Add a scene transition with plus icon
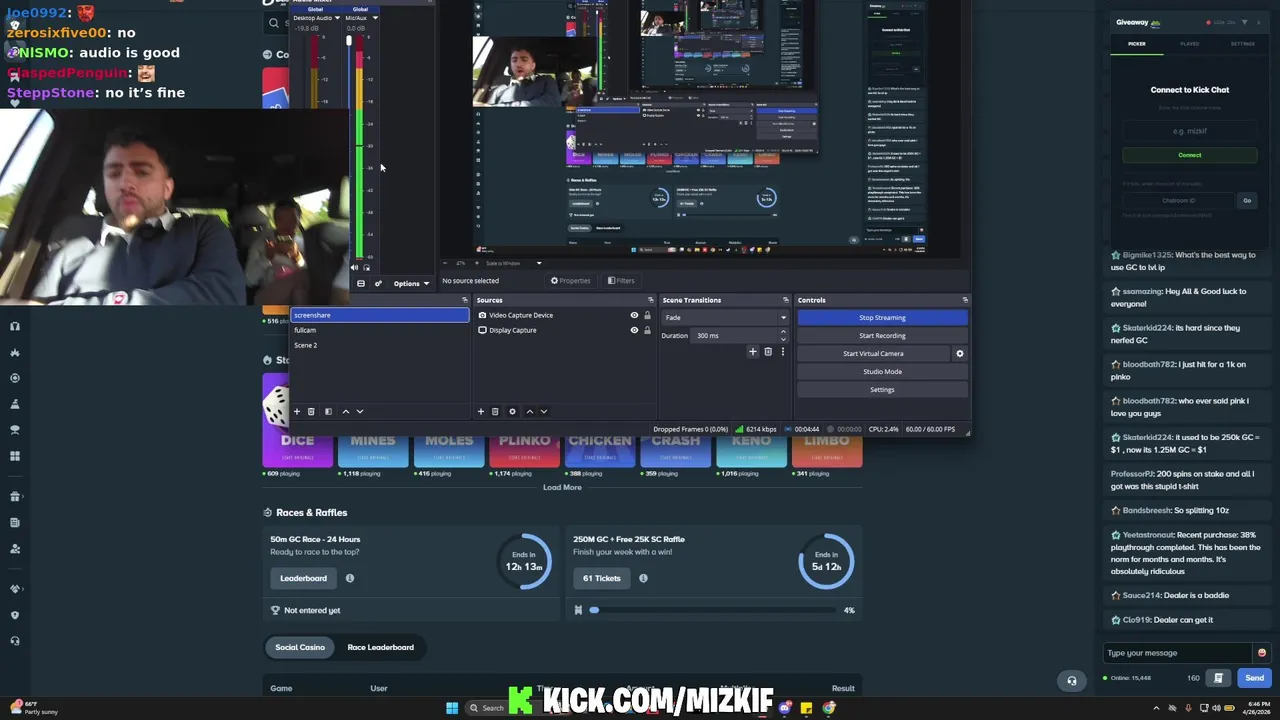The image size is (1280, 720). pyautogui.click(x=753, y=351)
